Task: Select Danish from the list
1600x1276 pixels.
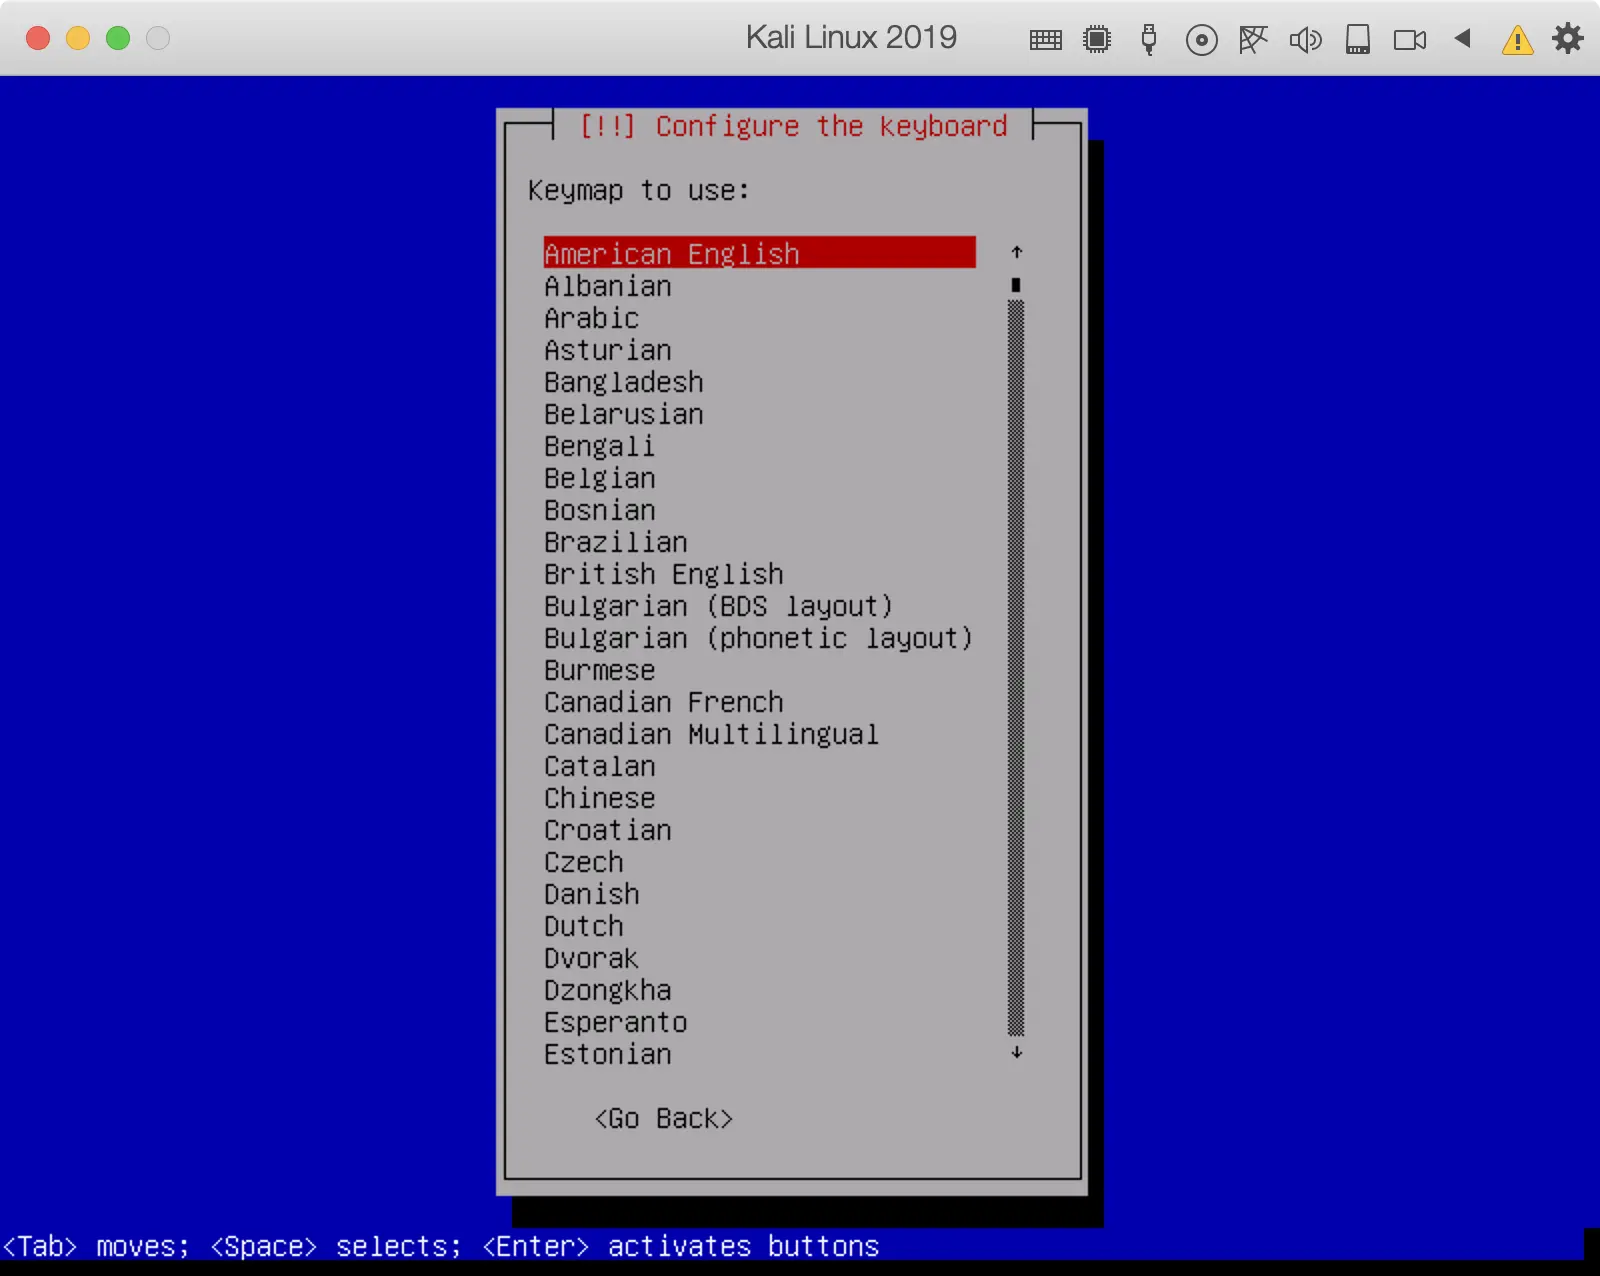Action: (759, 894)
